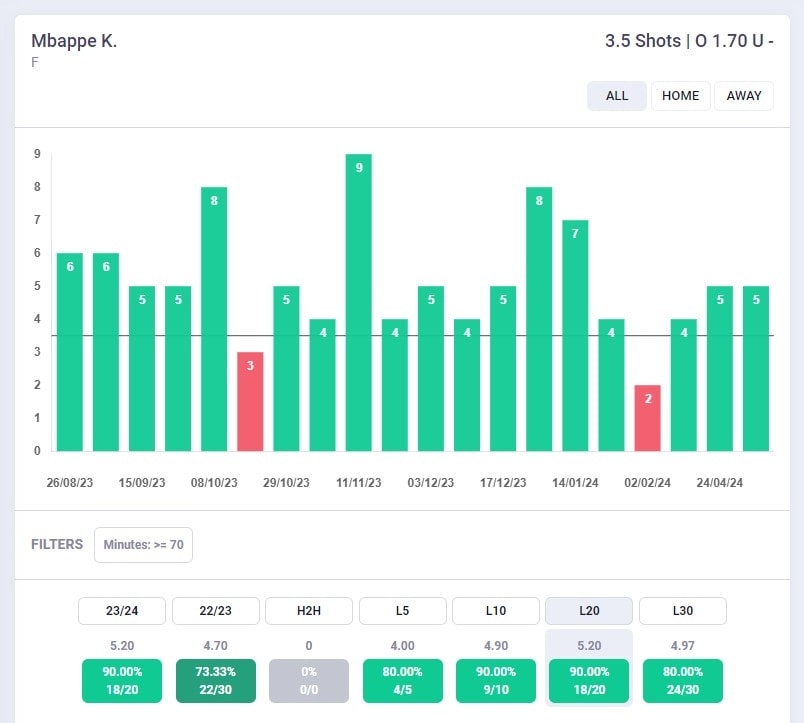
Task: Click the 24/04/24 date label
Action: [719, 483]
